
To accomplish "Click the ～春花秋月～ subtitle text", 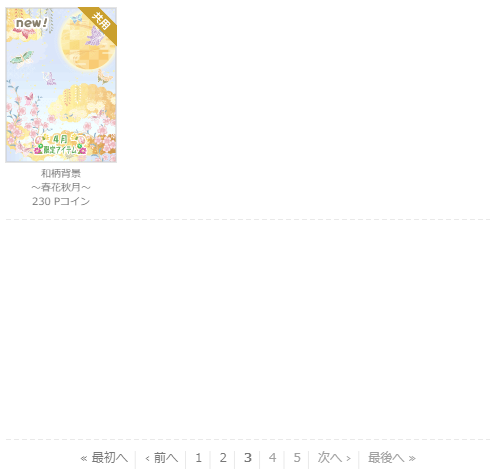I will tap(61, 187).
